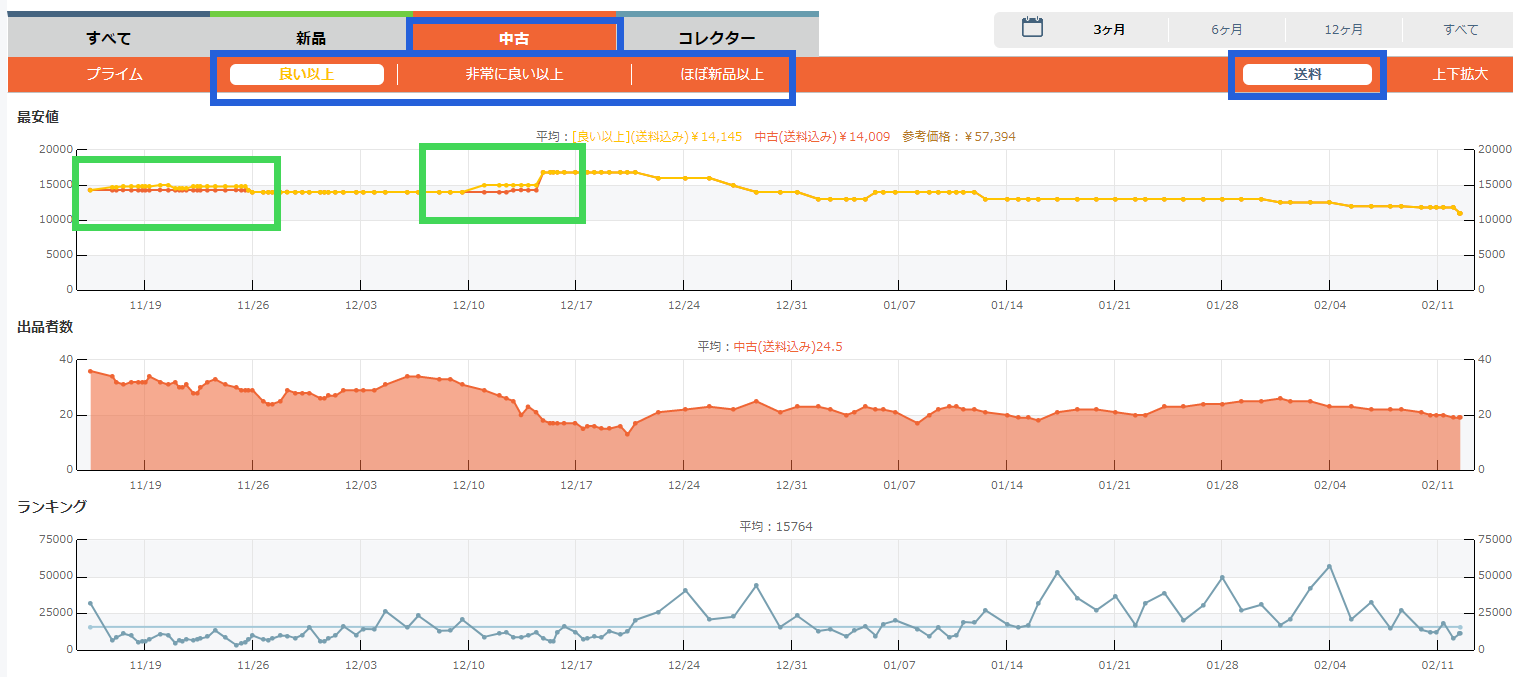Click the 中古(送料込み) ¥14,009 legend label
The image size is (1513, 677).
tap(822, 137)
